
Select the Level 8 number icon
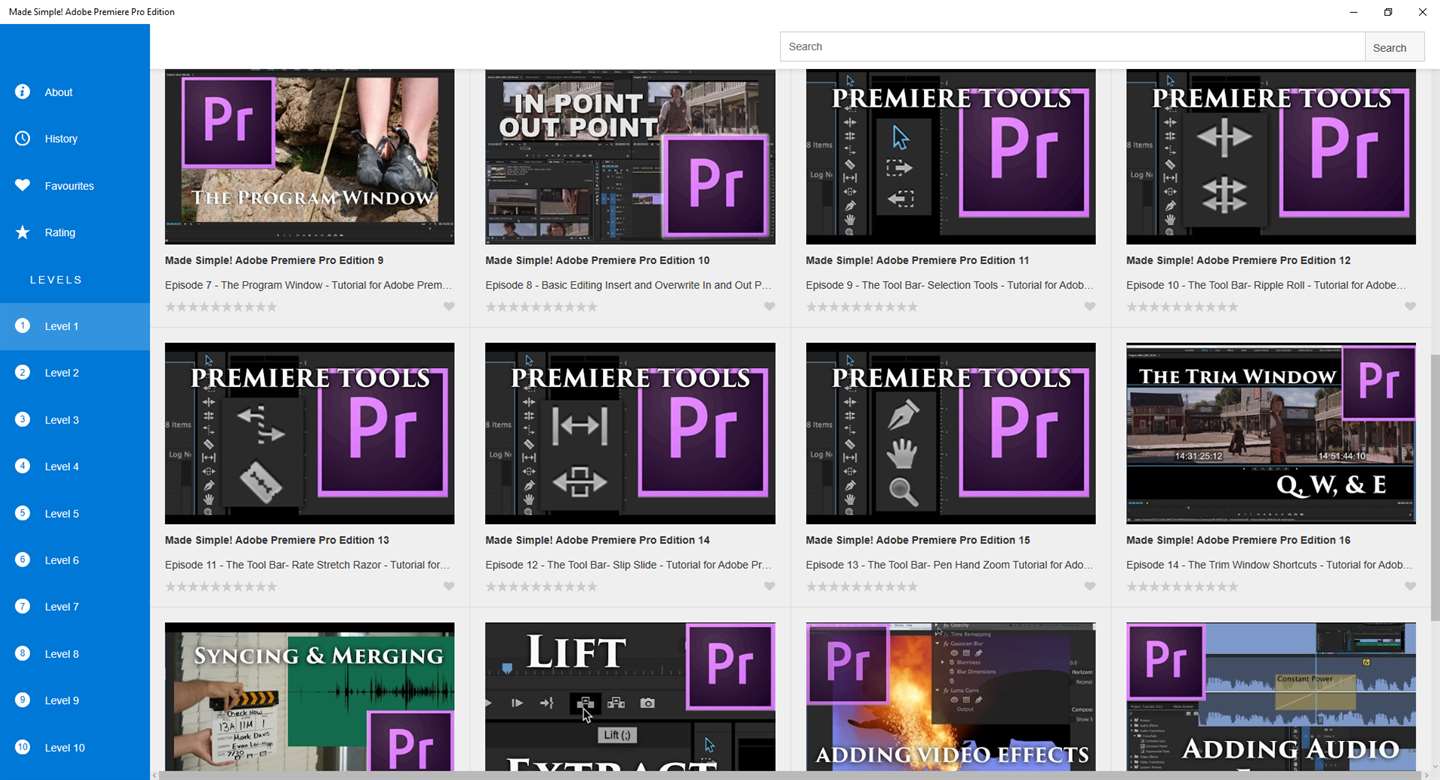click(22, 653)
